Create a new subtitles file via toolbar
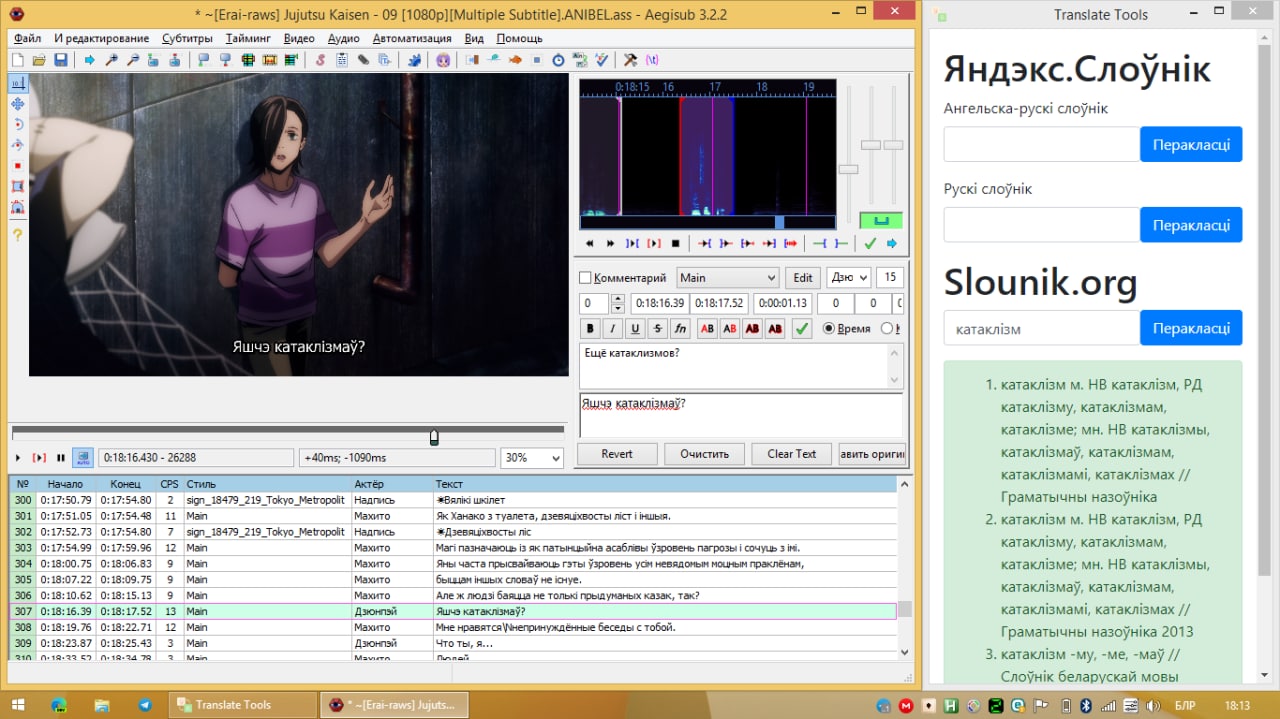Image resolution: width=1280 pixels, height=719 pixels. (x=17, y=60)
